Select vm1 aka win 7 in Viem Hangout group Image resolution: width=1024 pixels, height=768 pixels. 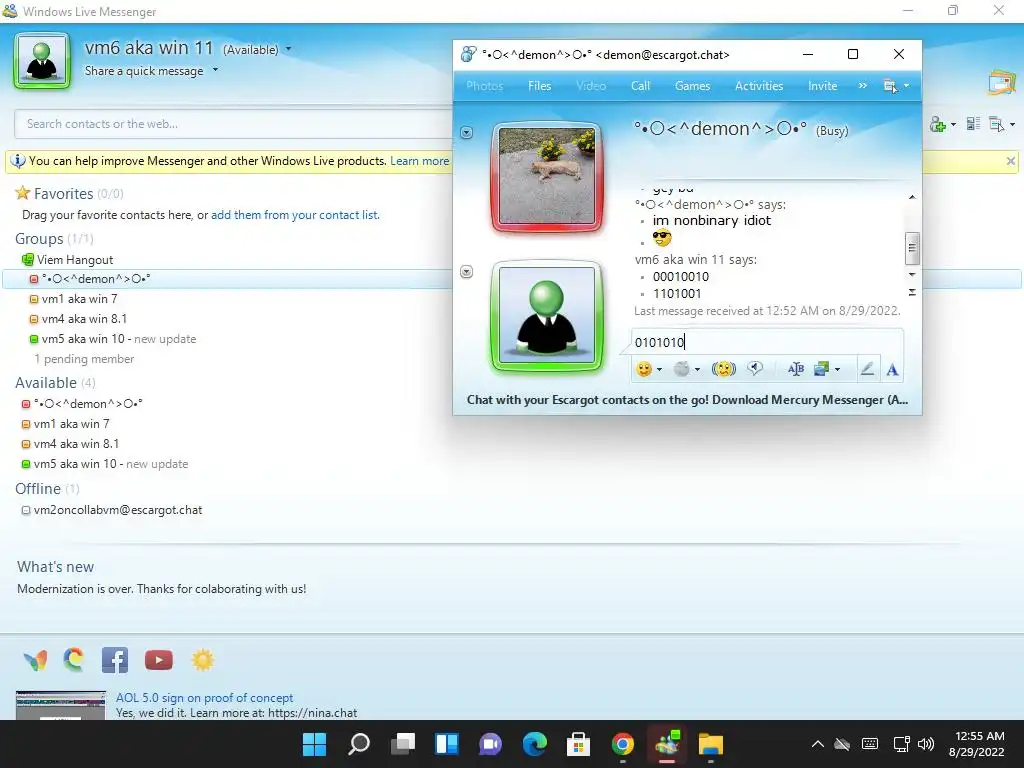pos(80,299)
